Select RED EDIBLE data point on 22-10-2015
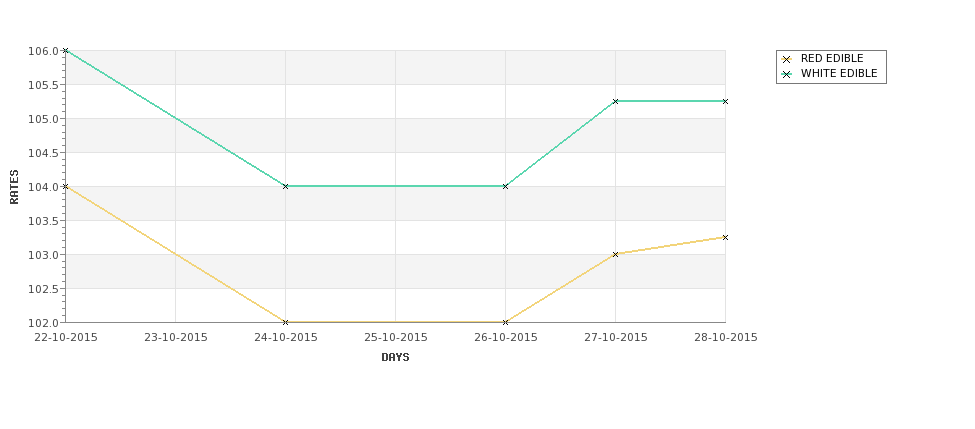The width and height of the screenshot is (975, 429). 65,187
